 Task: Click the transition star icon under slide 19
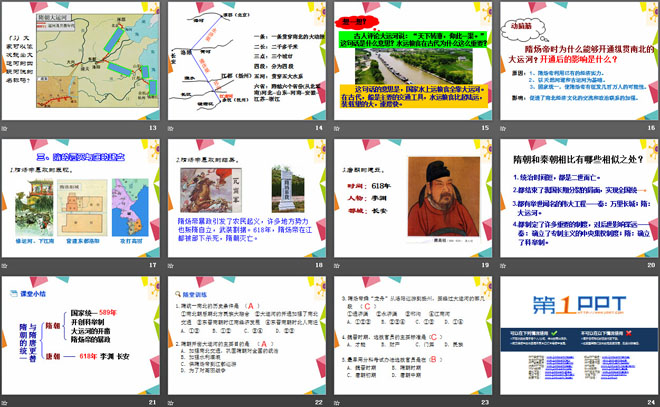337,266
